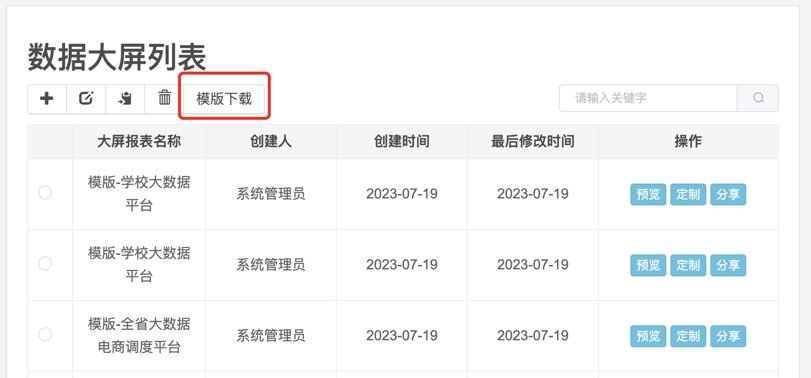The image size is (811, 378).
Task: Click 分享 for 全省大数据电商调度平台 row
Action: (728, 336)
